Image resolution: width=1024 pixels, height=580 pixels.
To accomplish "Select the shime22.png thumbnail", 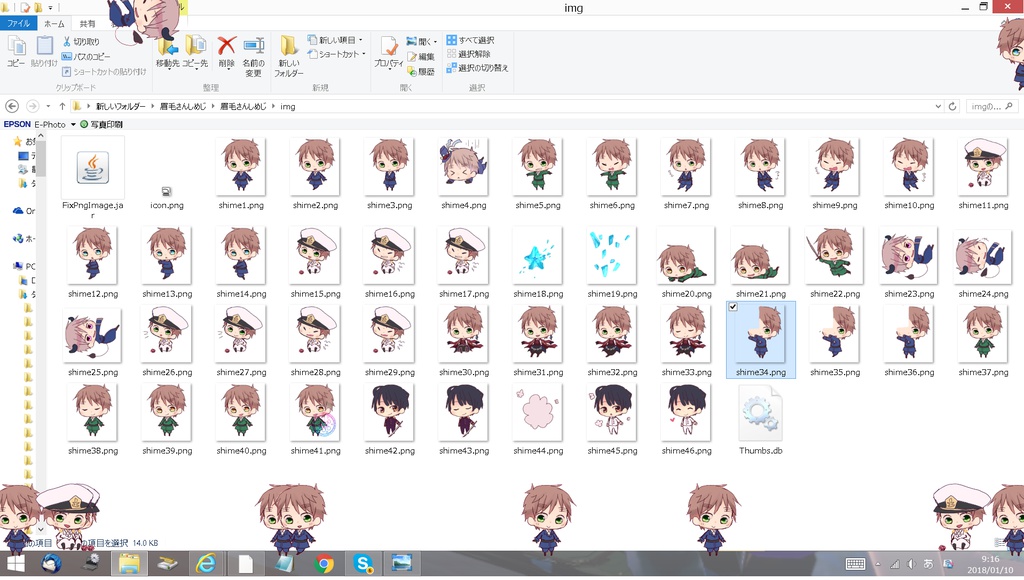I will 835,255.
